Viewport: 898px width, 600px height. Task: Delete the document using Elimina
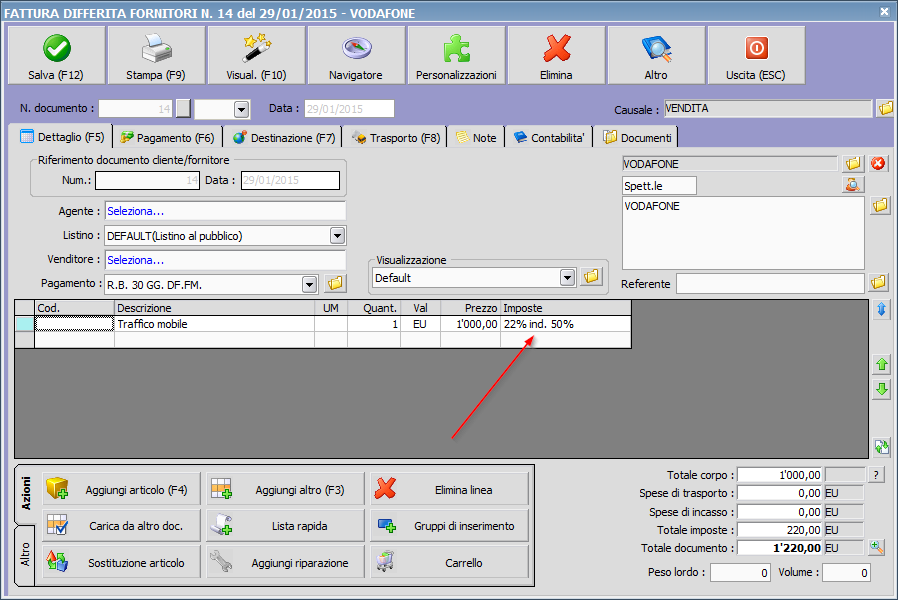[556, 56]
